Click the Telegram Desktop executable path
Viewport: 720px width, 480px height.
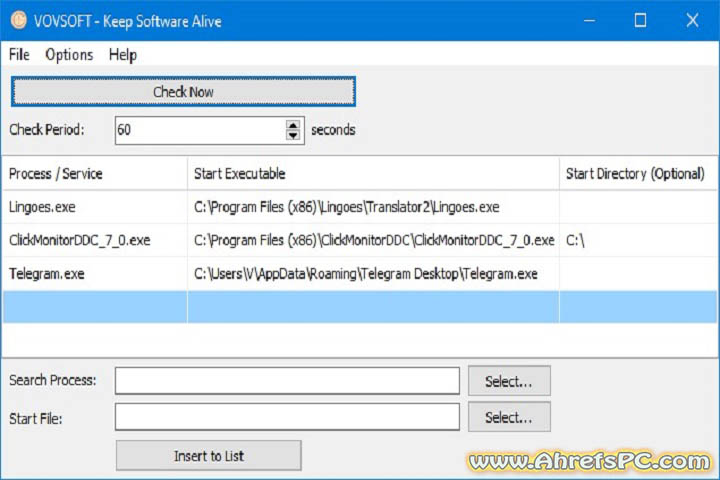pyautogui.click(x=366, y=274)
